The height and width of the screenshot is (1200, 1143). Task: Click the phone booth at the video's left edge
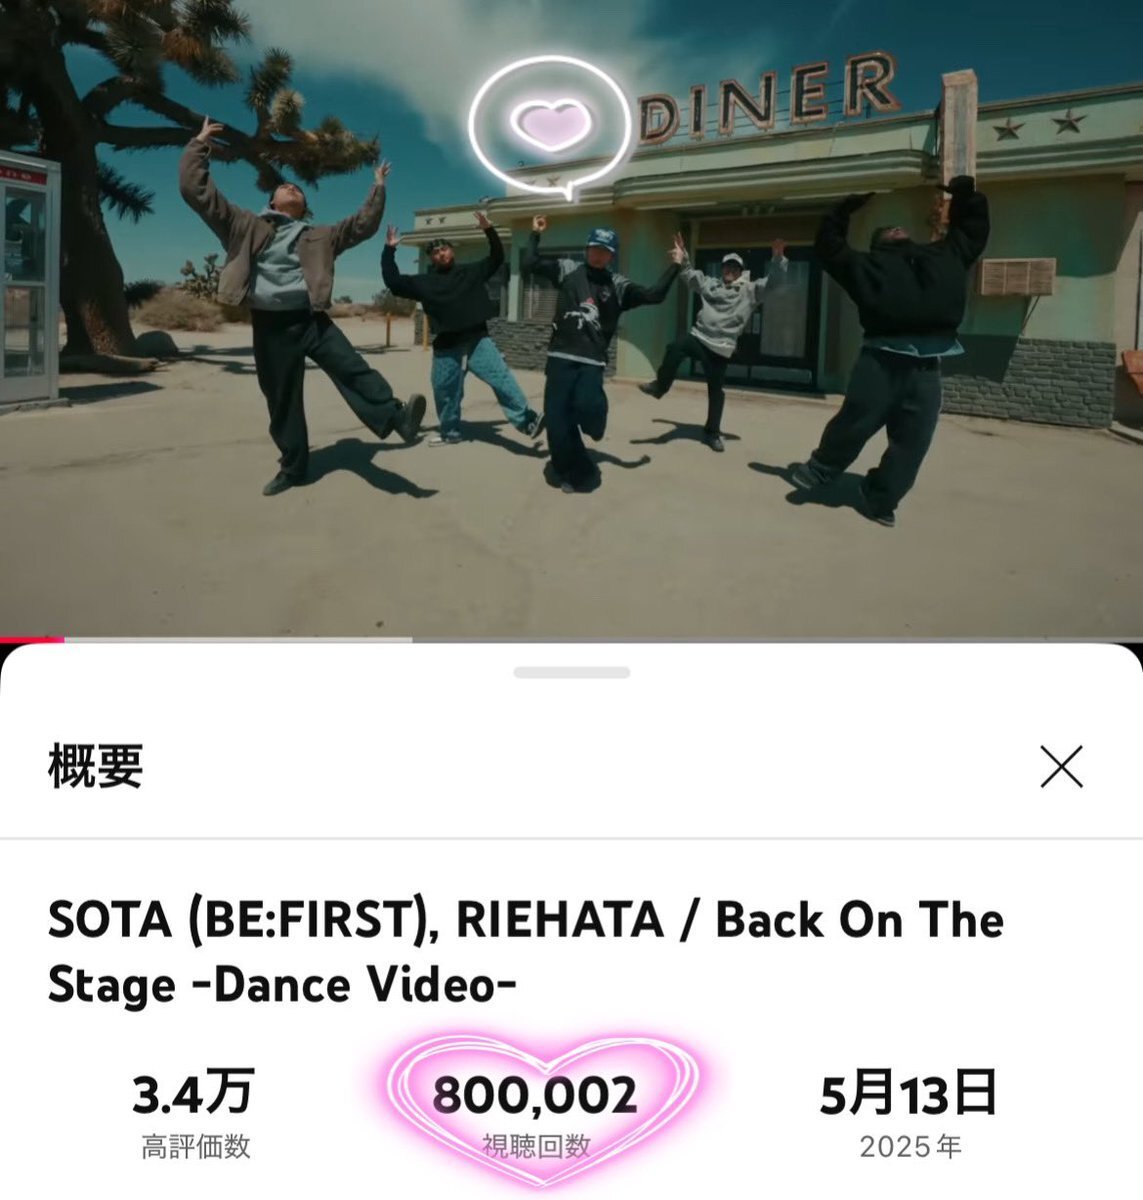point(28,280)
